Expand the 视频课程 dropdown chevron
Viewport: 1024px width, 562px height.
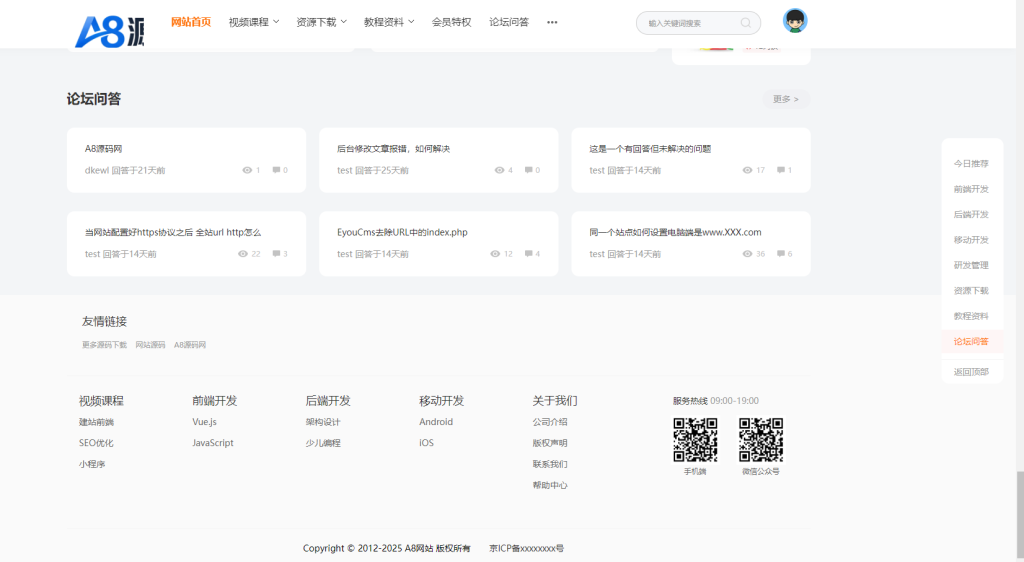click(276, 22)
